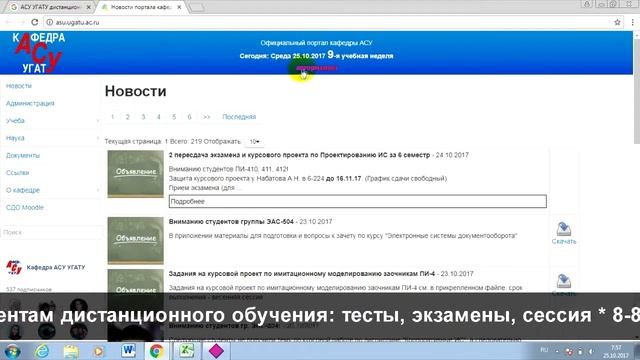This screenshot has height=360, width=640.
Task: Launch Internet Explorer from taskbar
Action: (x=42, y=351)
